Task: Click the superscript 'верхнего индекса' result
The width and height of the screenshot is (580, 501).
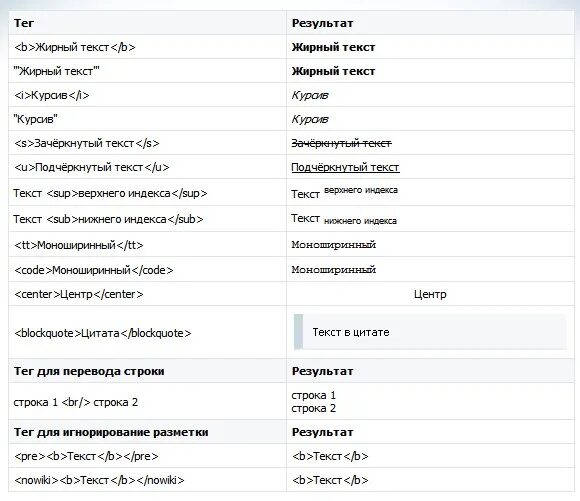Action: tap(361, 190)
